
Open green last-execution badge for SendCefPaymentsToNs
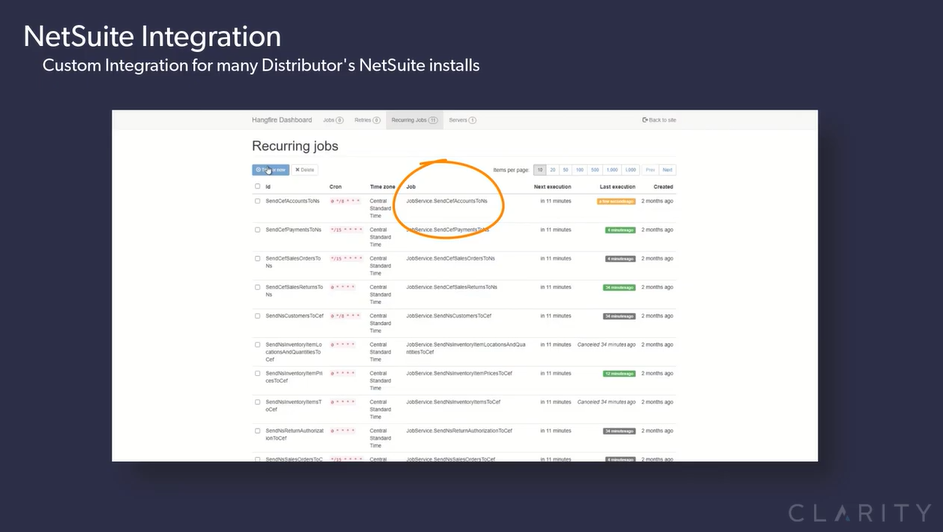click(x=620, y=230)
